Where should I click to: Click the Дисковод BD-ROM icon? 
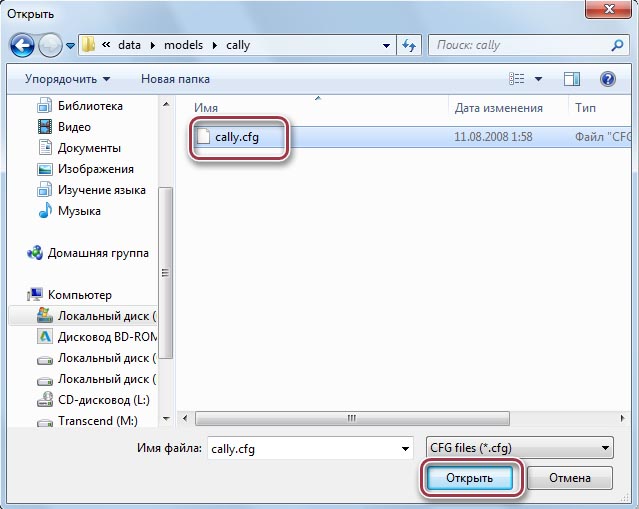(45, 337)
